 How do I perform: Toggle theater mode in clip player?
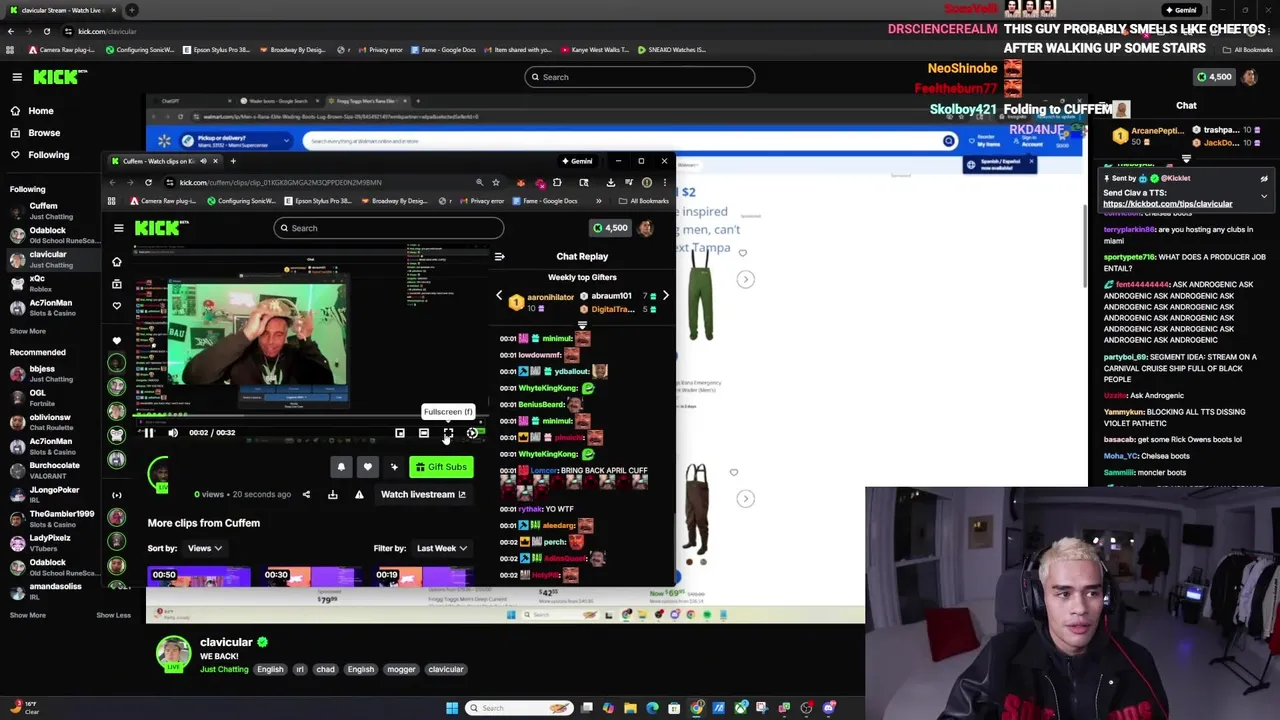coord(424,433)
